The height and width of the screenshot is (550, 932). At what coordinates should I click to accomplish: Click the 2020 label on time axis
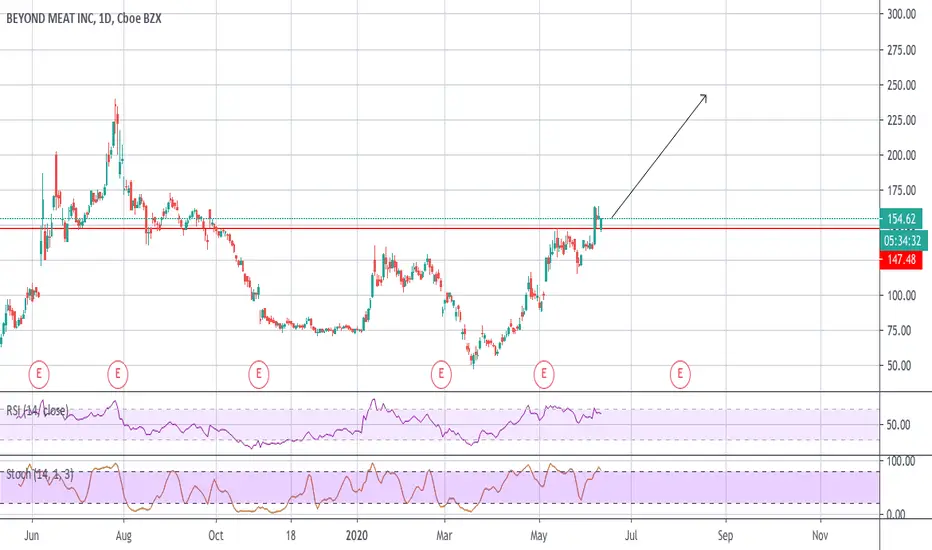tap(357, 535)
